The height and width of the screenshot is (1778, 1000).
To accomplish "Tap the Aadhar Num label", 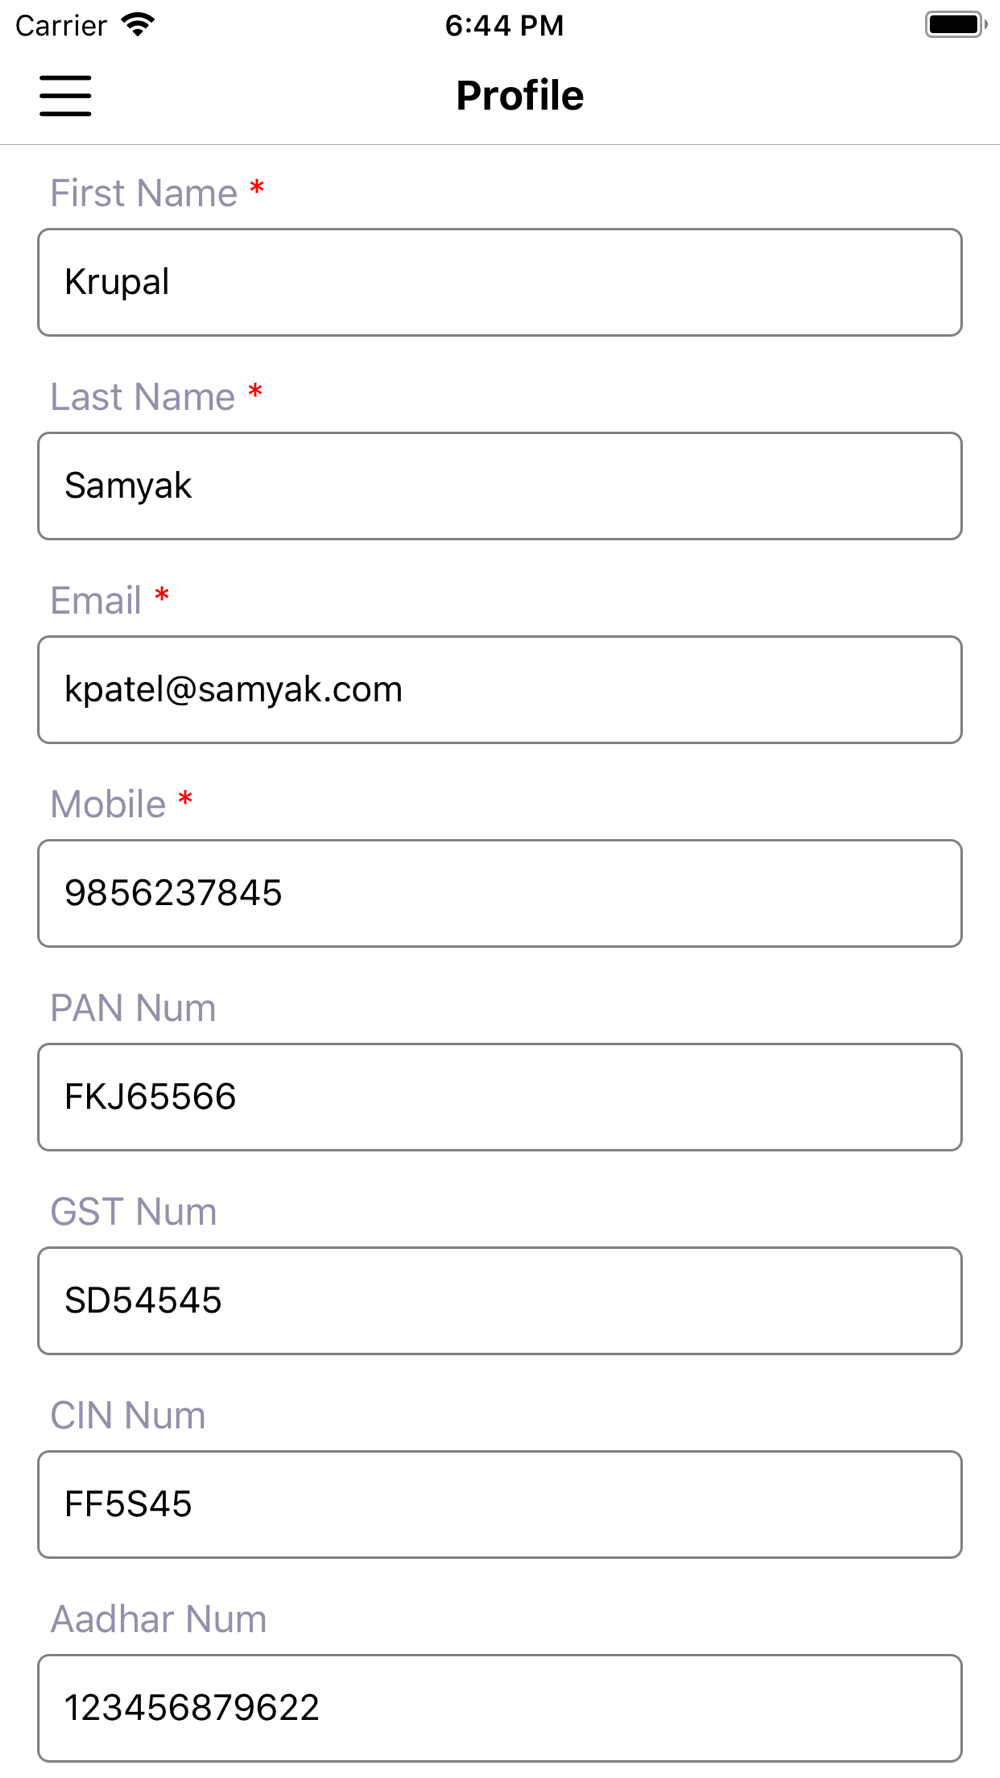I will point(159,1619).
